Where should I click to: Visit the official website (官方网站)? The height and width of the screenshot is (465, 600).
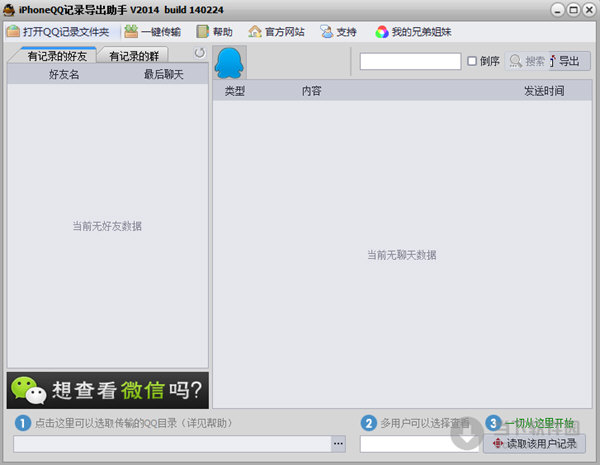coord(276,32)
